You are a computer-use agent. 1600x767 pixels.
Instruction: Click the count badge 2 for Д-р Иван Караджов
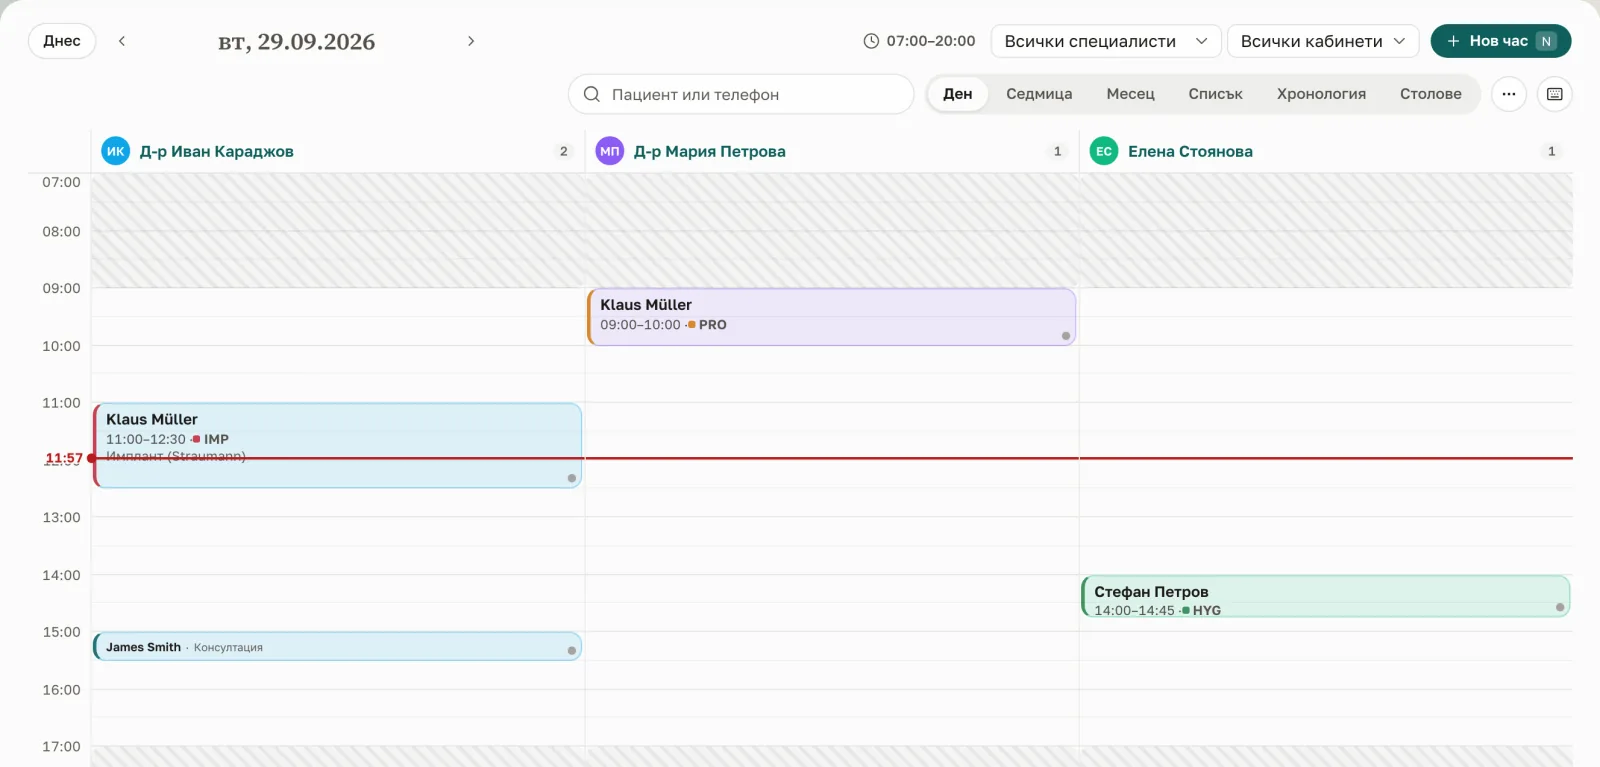(x=564, y=152)
